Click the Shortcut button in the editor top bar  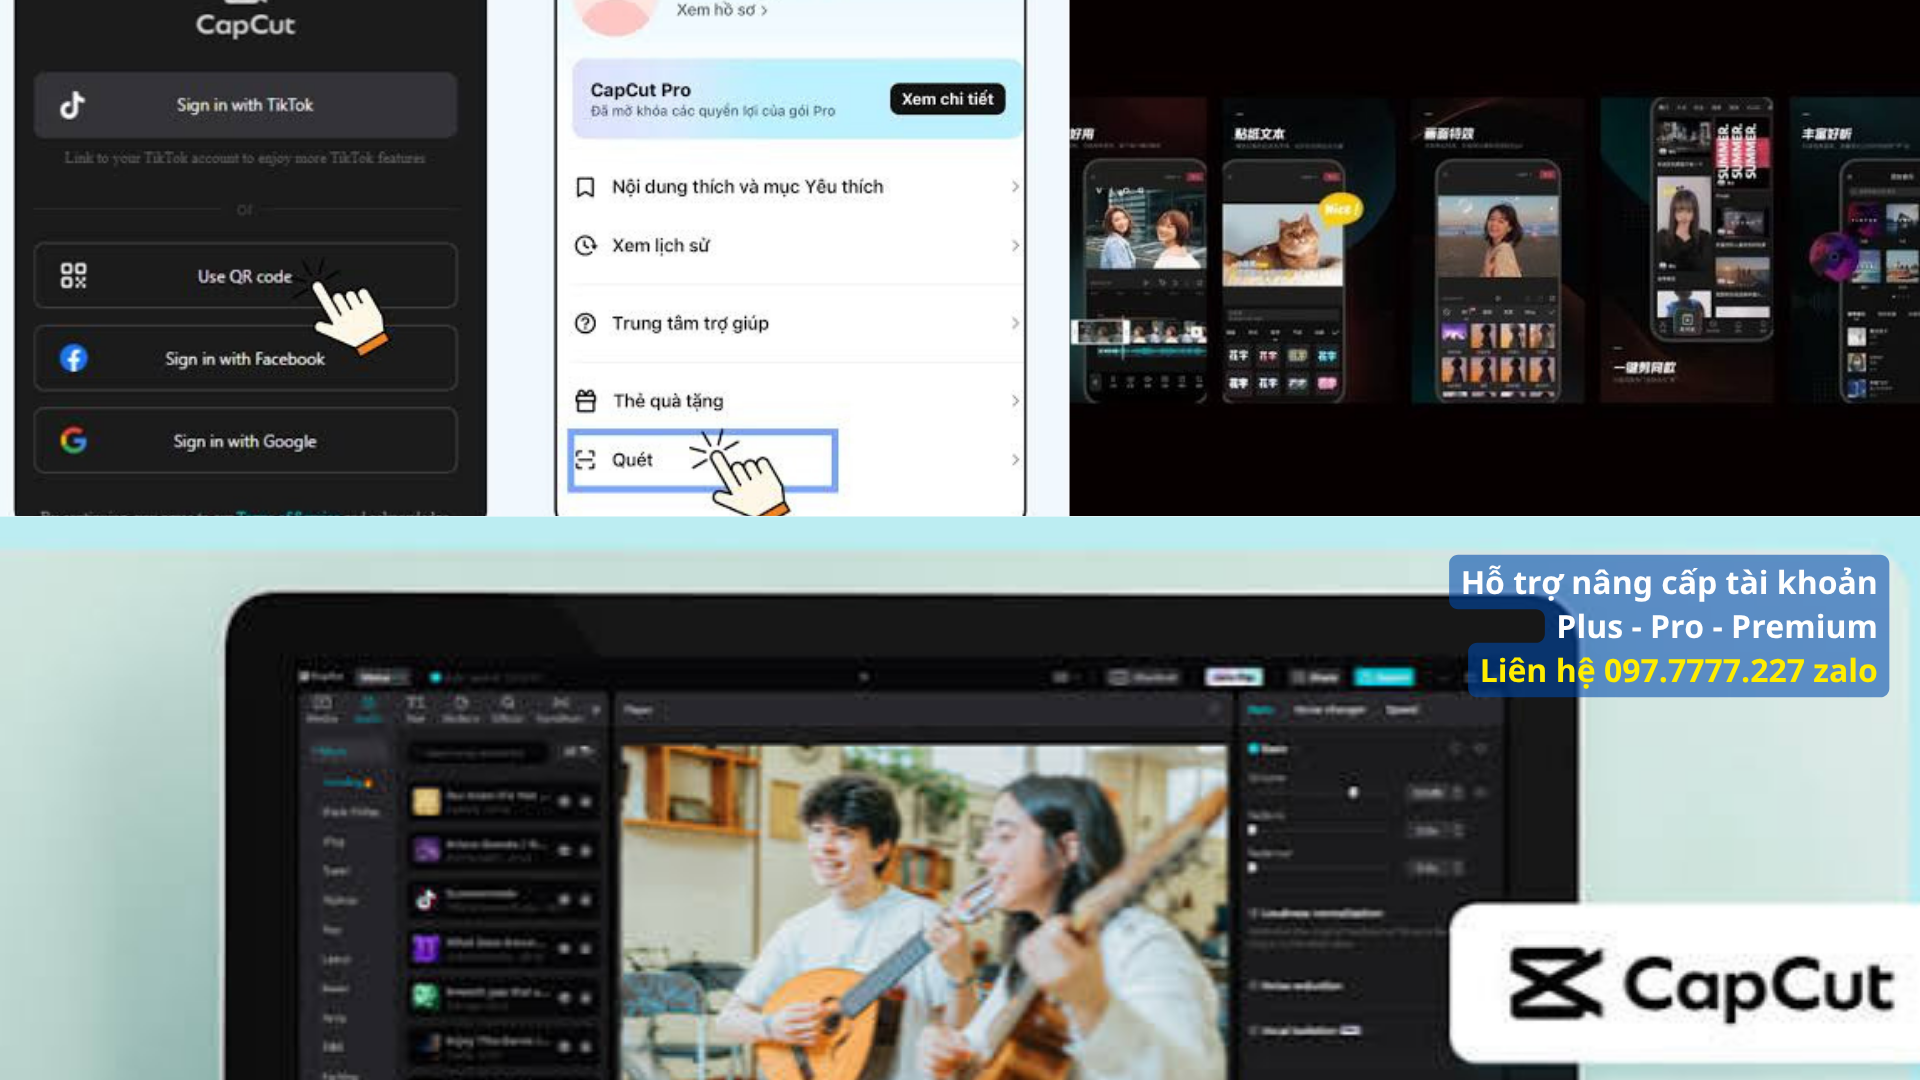[1144, 677]
